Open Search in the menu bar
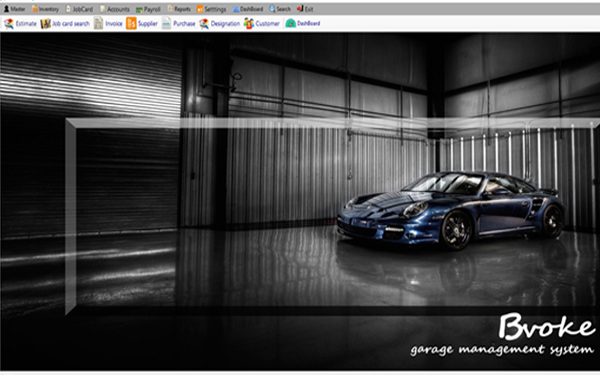600x375 pixels. 280,9
